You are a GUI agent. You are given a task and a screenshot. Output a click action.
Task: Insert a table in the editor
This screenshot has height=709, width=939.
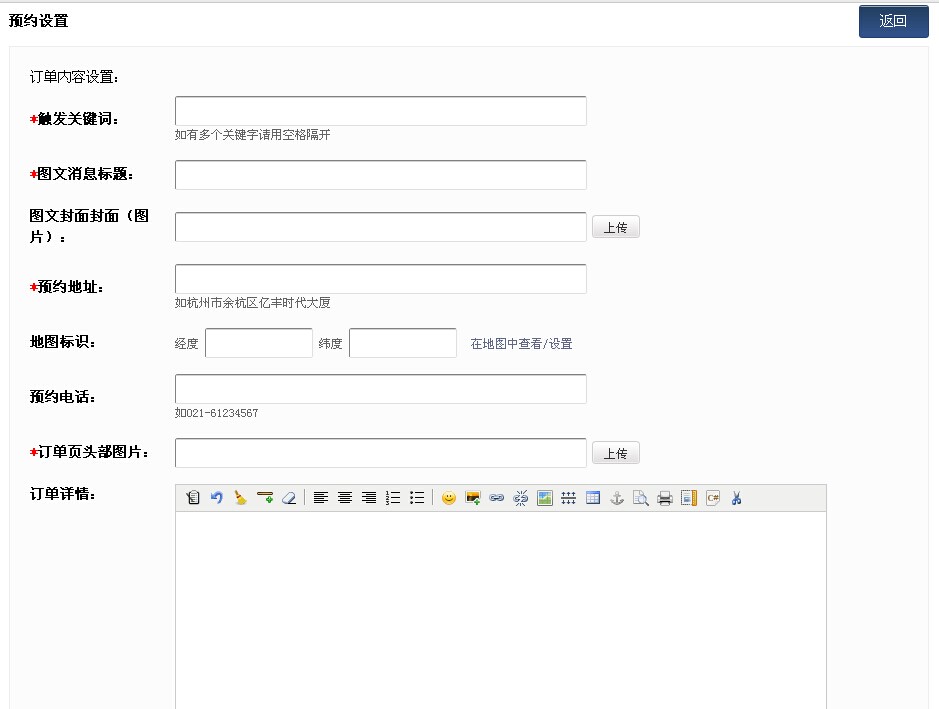tap(593, 498)
